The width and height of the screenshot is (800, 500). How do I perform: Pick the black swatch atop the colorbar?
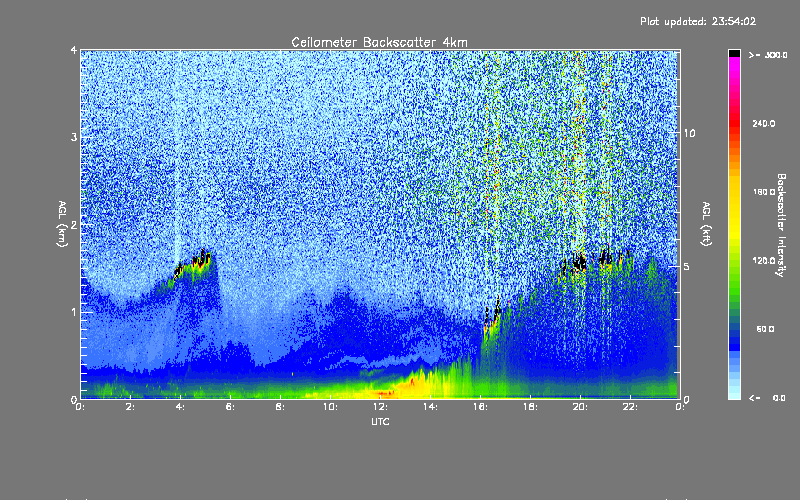pos(734,53)
